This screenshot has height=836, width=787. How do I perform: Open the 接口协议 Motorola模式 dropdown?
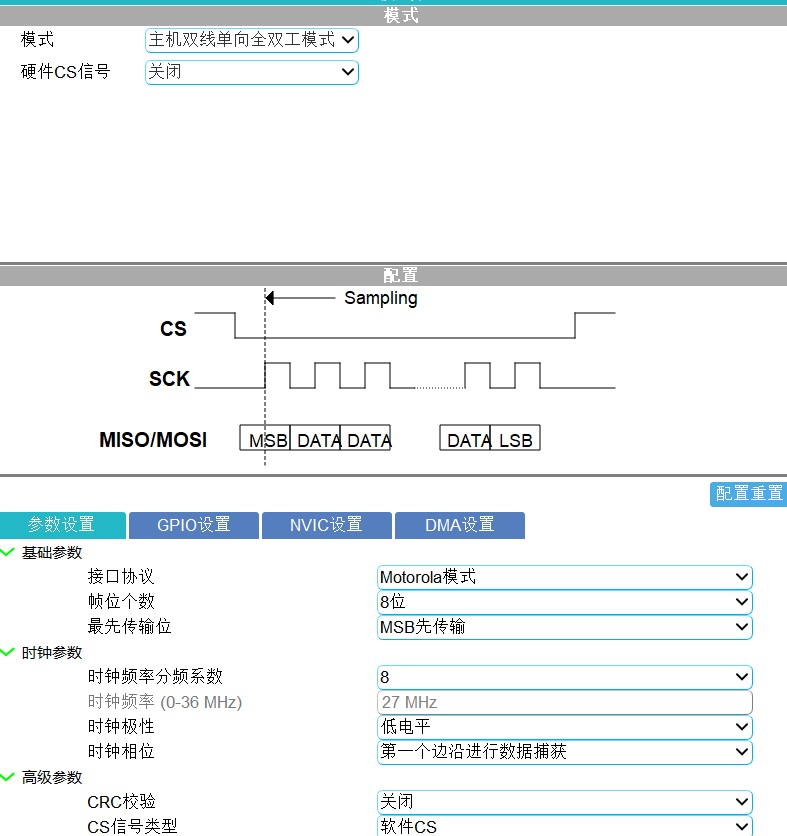(564, 577)
